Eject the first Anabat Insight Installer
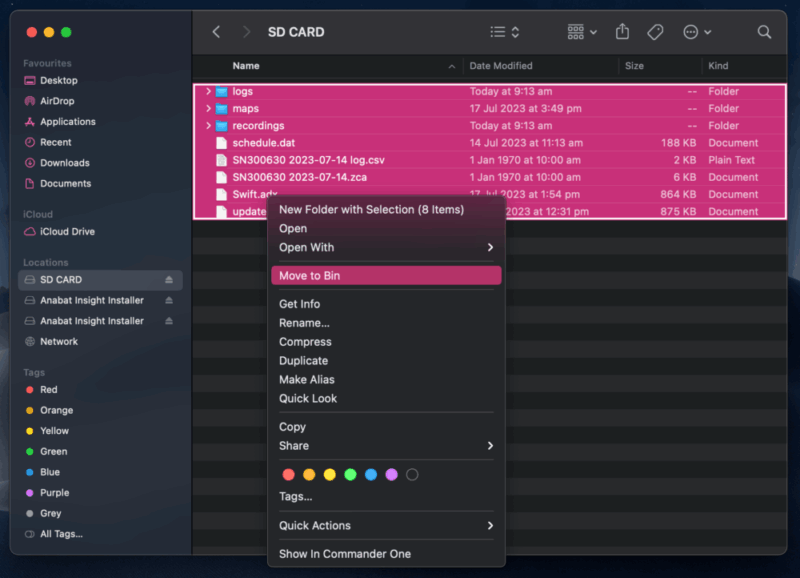Image resolution: width=800 pixels, height=578 pixels. [169, 300]
